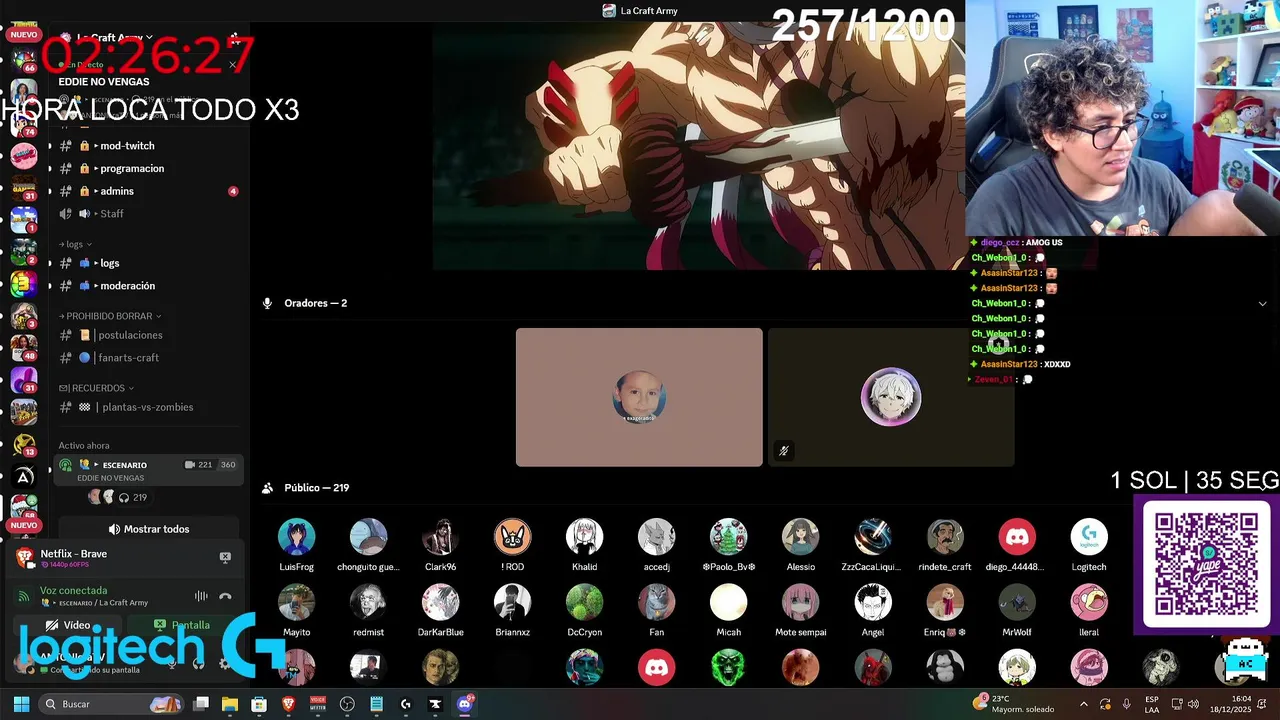Stop streaming Netflix - Brave screen share
This screenshot has width=1280, height=720.
tap(225, 557)
